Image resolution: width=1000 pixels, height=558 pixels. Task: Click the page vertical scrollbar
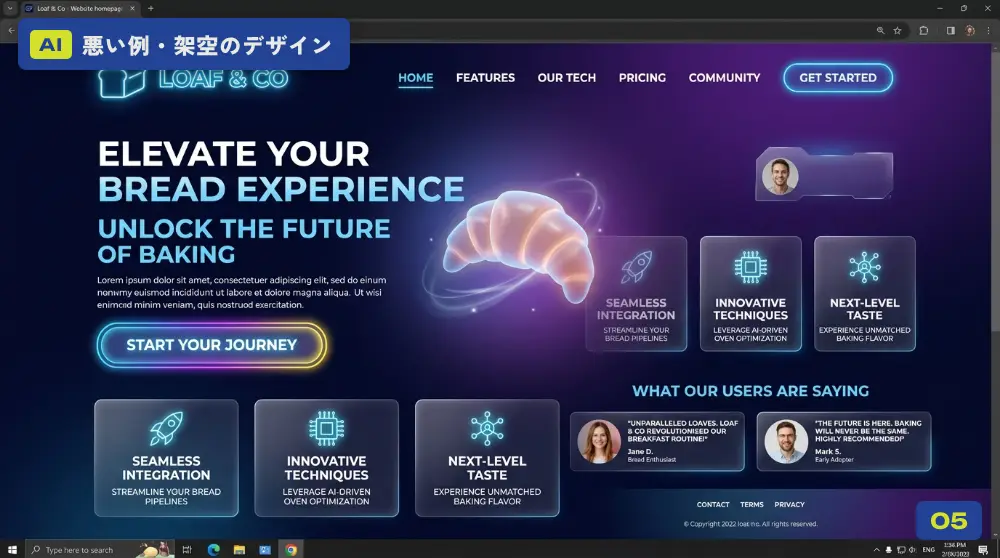(996, 191)
